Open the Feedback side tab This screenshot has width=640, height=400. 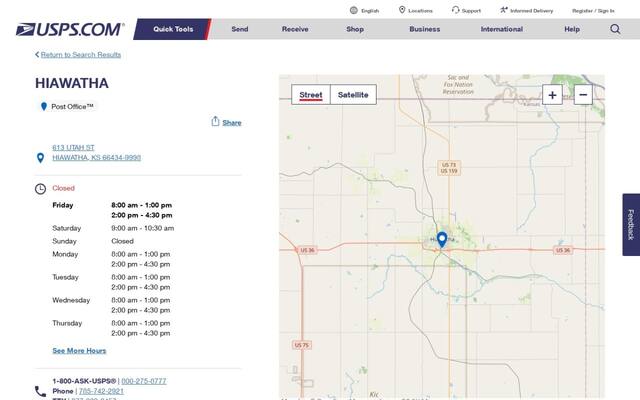click(x=631, y=224)
